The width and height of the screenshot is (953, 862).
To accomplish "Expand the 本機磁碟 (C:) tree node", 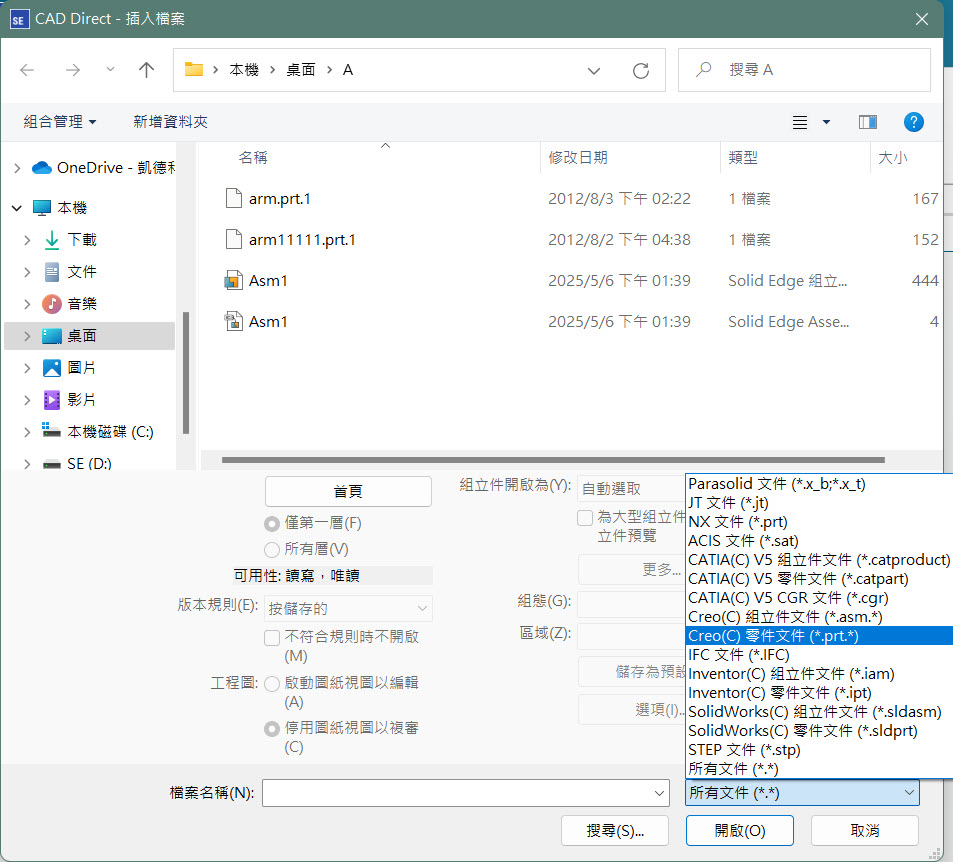I will point(27,432).
